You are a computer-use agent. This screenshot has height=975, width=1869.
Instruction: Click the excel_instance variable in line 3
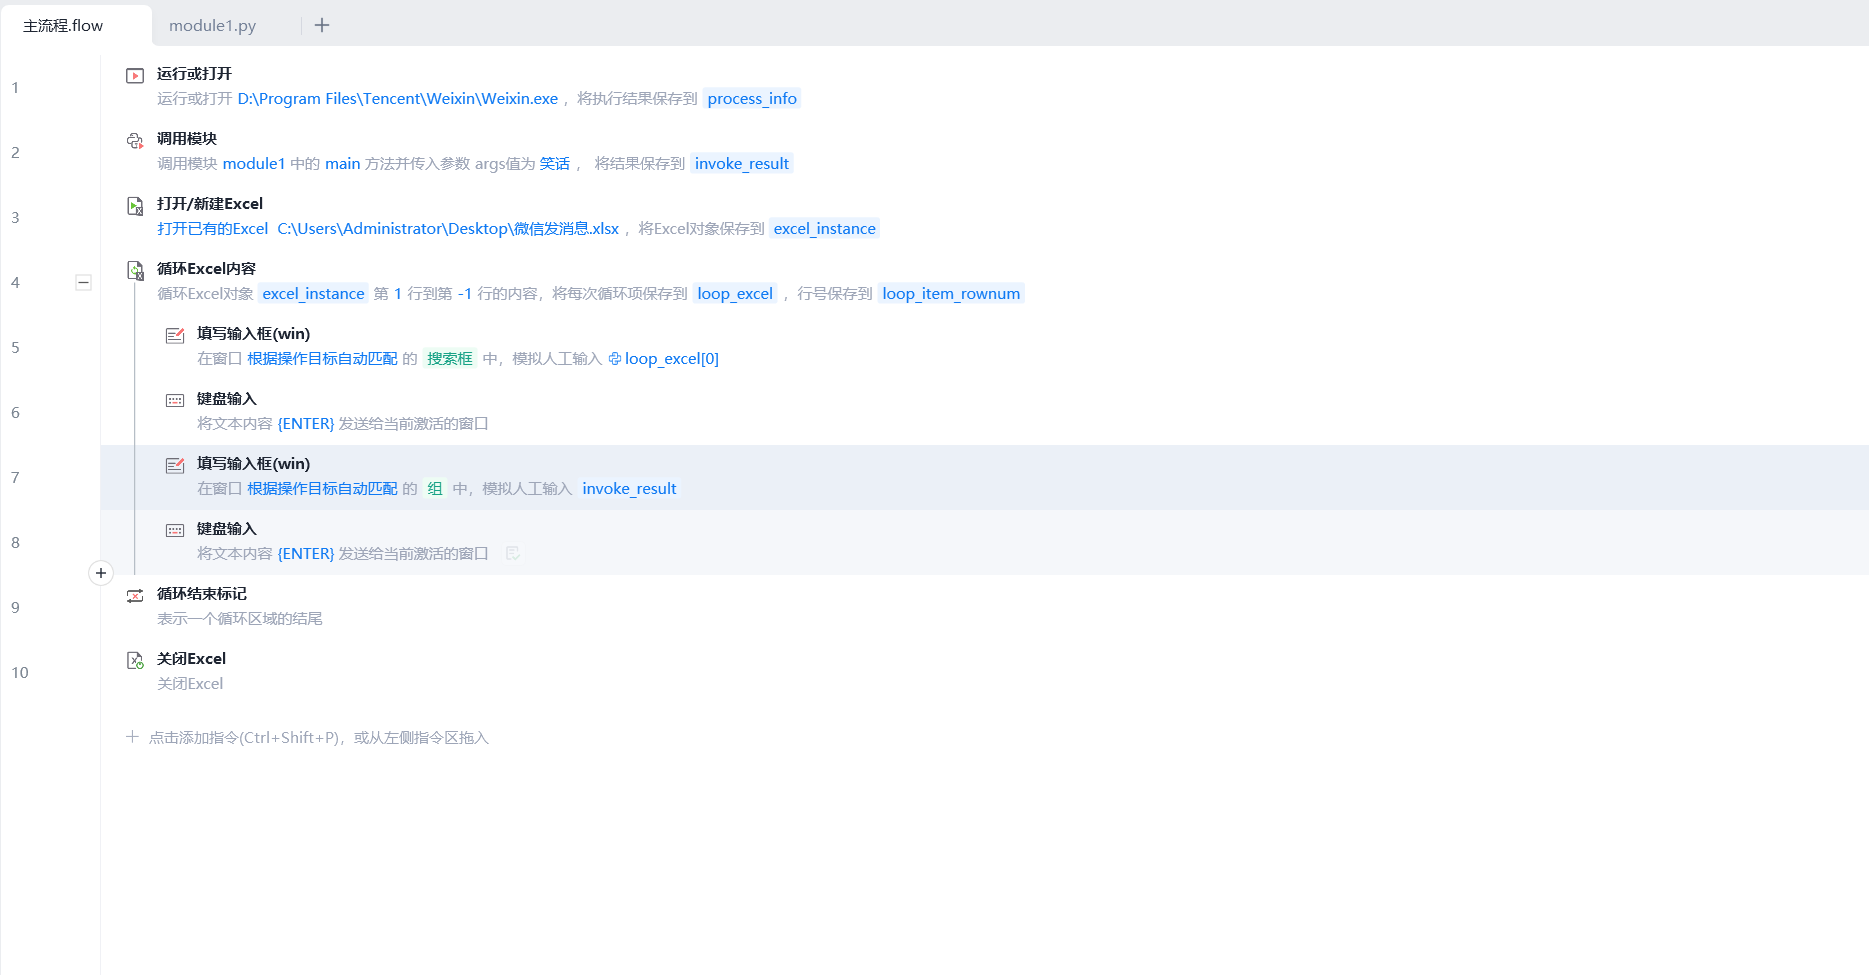[x=825, y=228]
